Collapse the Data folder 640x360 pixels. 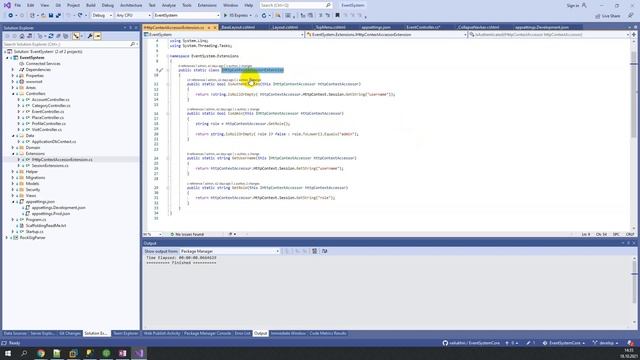13,136
